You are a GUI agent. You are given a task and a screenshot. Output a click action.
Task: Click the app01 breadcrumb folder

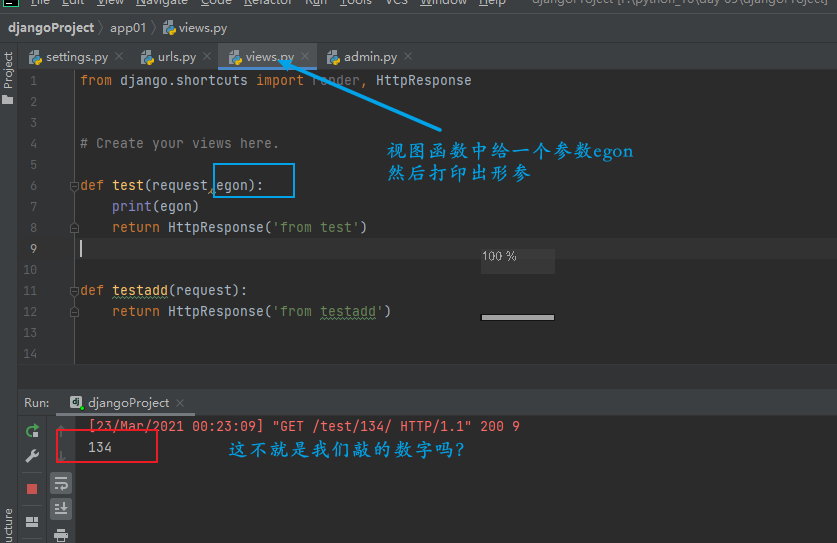click(128, 28)
